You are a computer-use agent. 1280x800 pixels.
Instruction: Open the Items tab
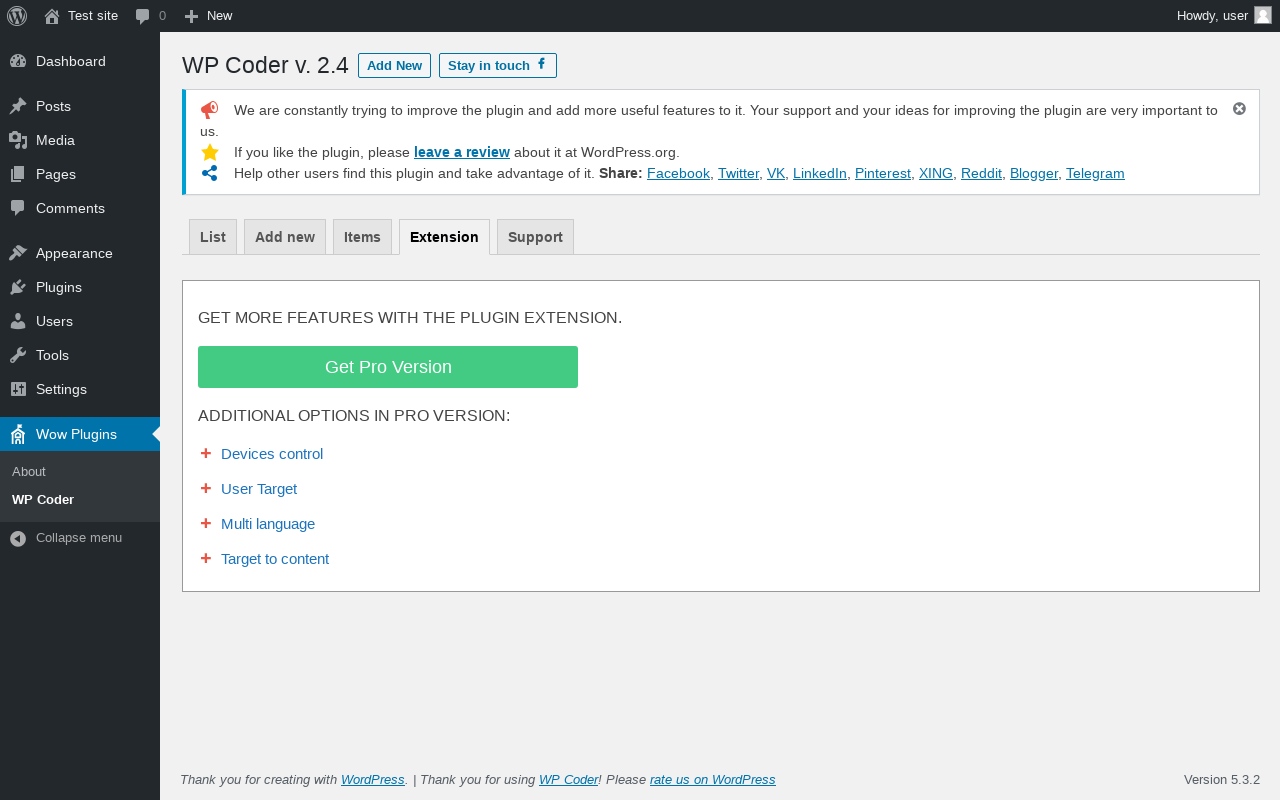click(362, 237)
